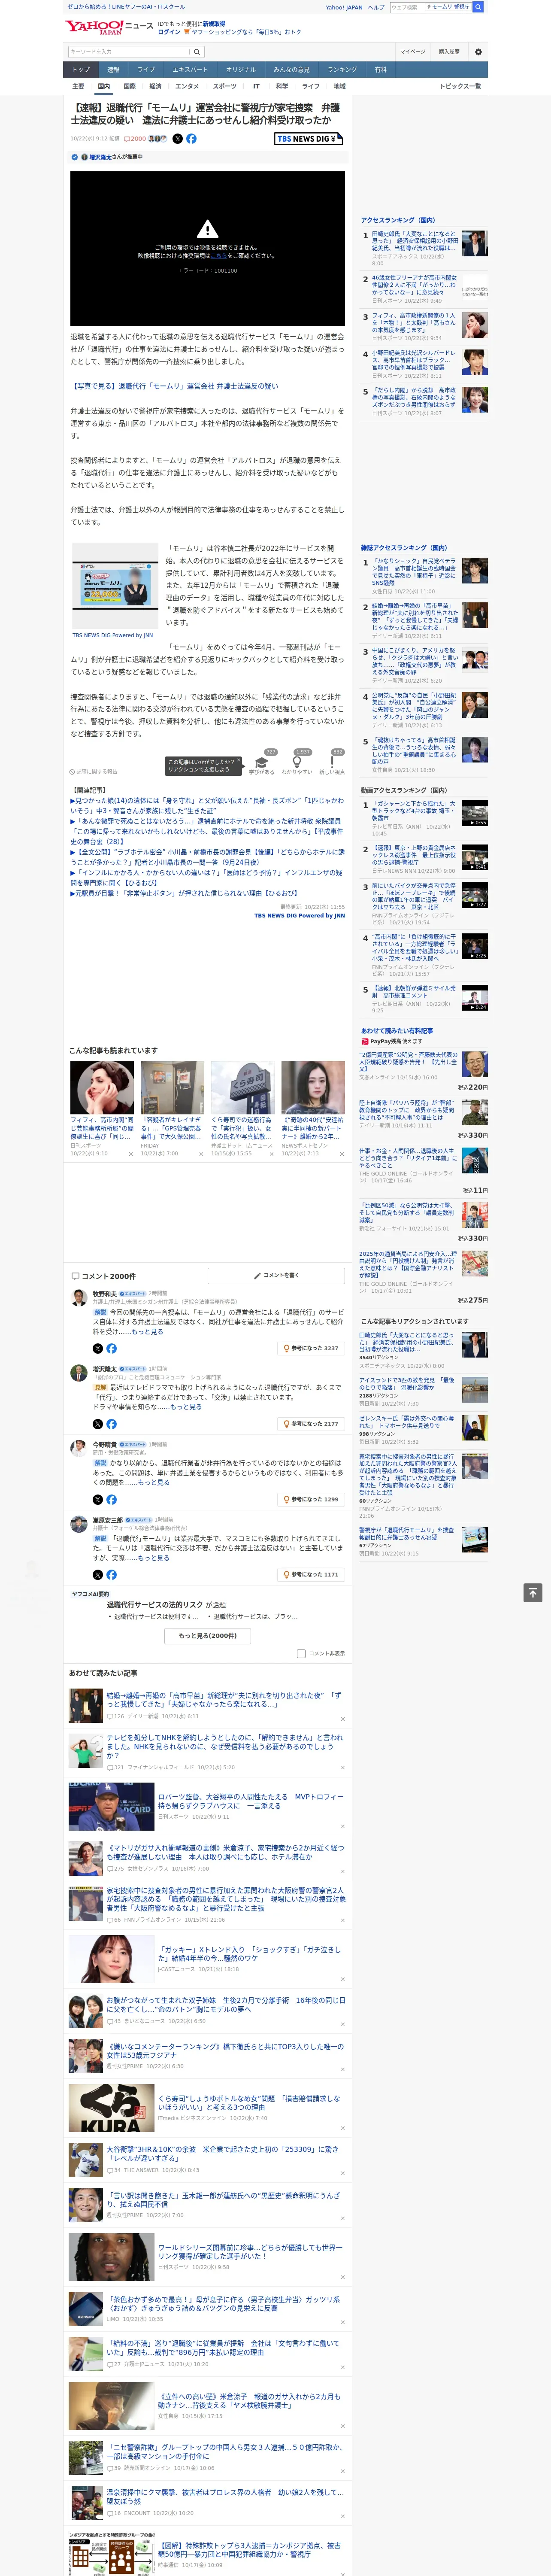The width and height of the screenshot is (551, 2576).
Task: Click the top web search input field
Action: tap(406, 7)
